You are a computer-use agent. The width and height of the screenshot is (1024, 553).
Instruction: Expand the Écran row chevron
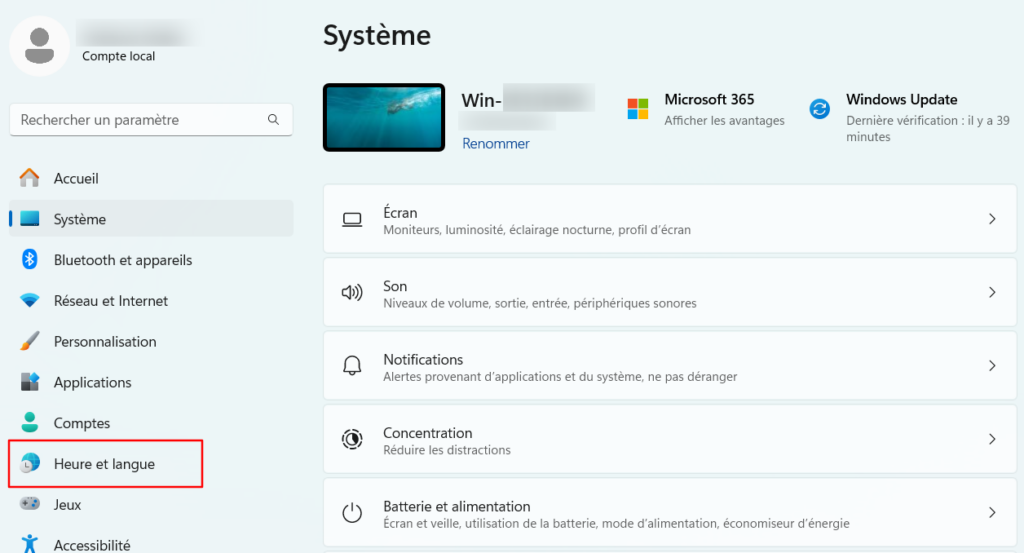click(992, 219)
